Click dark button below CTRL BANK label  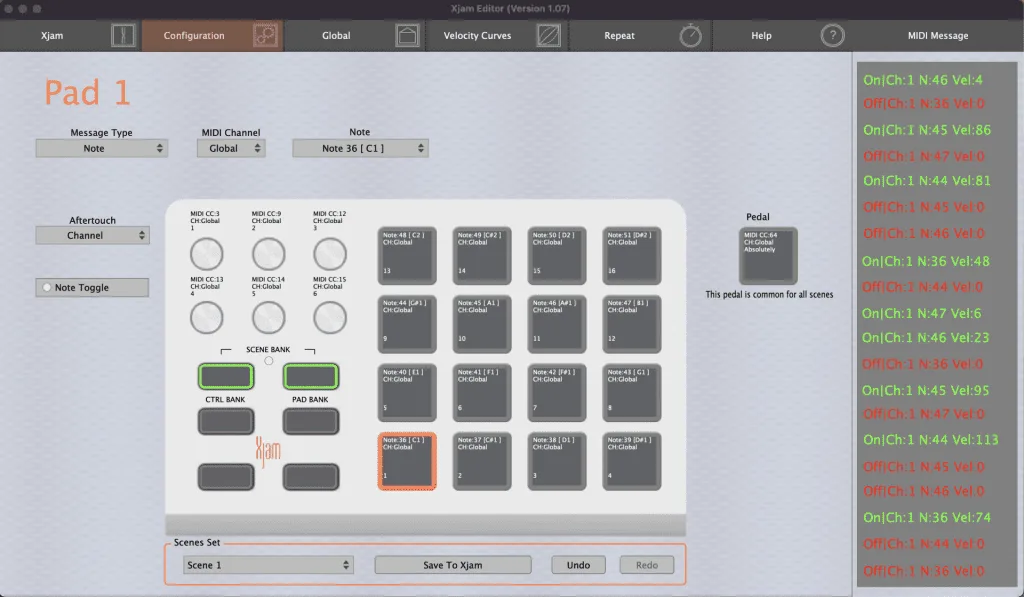226,421
